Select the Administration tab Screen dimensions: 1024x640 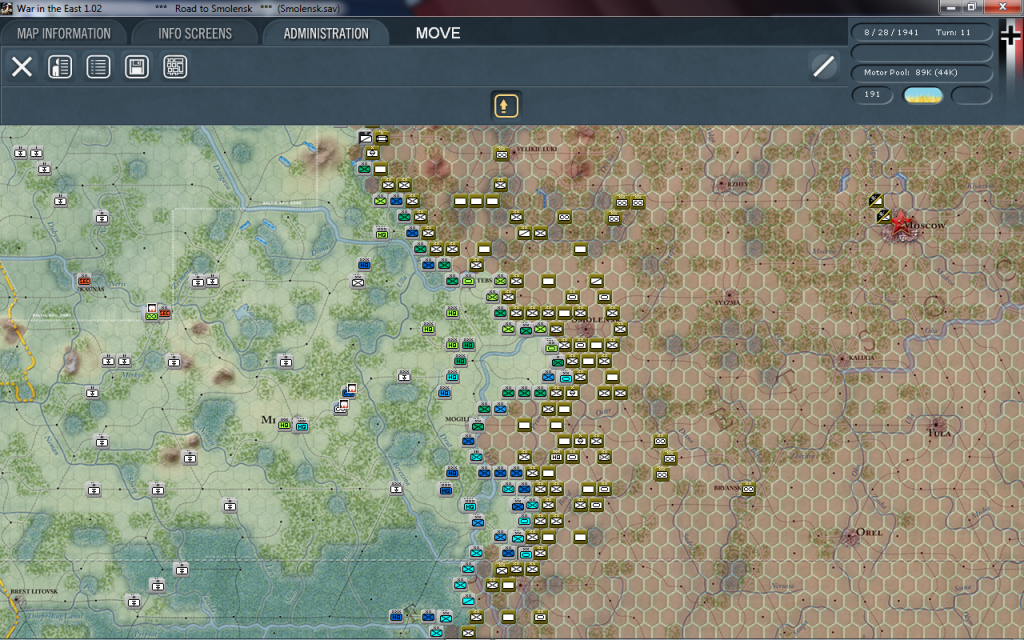coord(326,33)
